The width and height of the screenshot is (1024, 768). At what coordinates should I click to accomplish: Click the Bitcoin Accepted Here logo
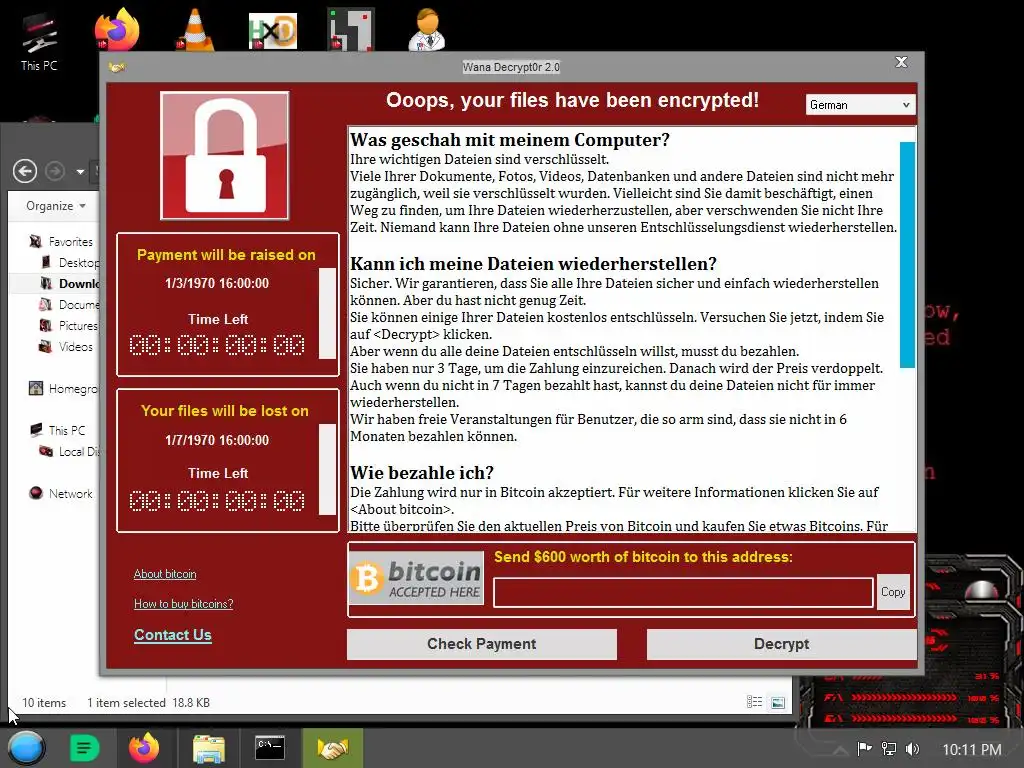point(417,578)
